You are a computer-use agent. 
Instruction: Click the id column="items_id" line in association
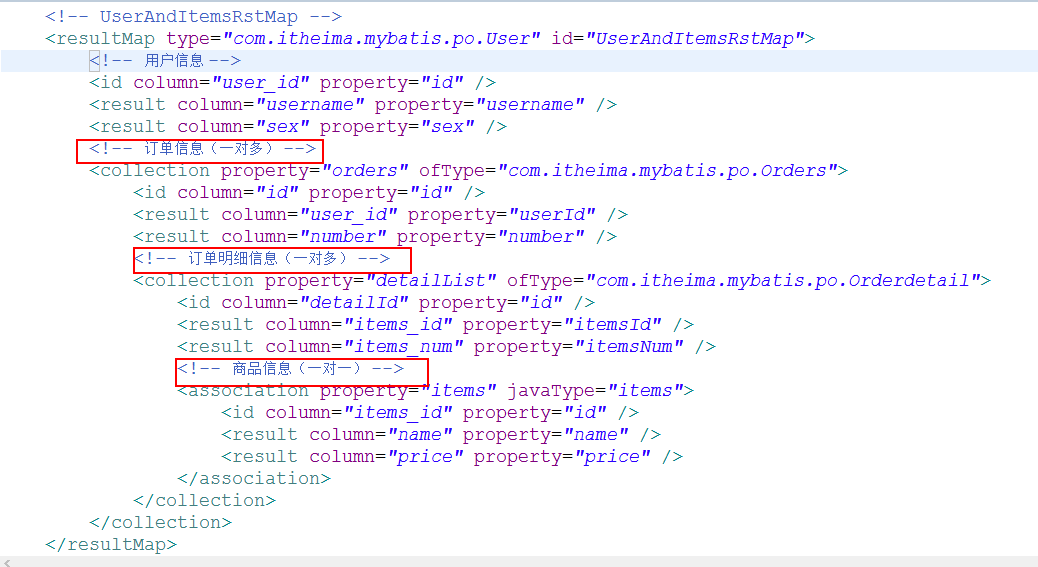(x=430, y=412)
